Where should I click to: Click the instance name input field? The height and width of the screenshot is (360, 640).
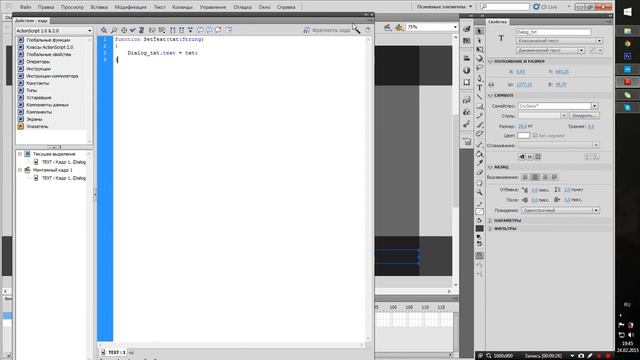tap(553, 31)
